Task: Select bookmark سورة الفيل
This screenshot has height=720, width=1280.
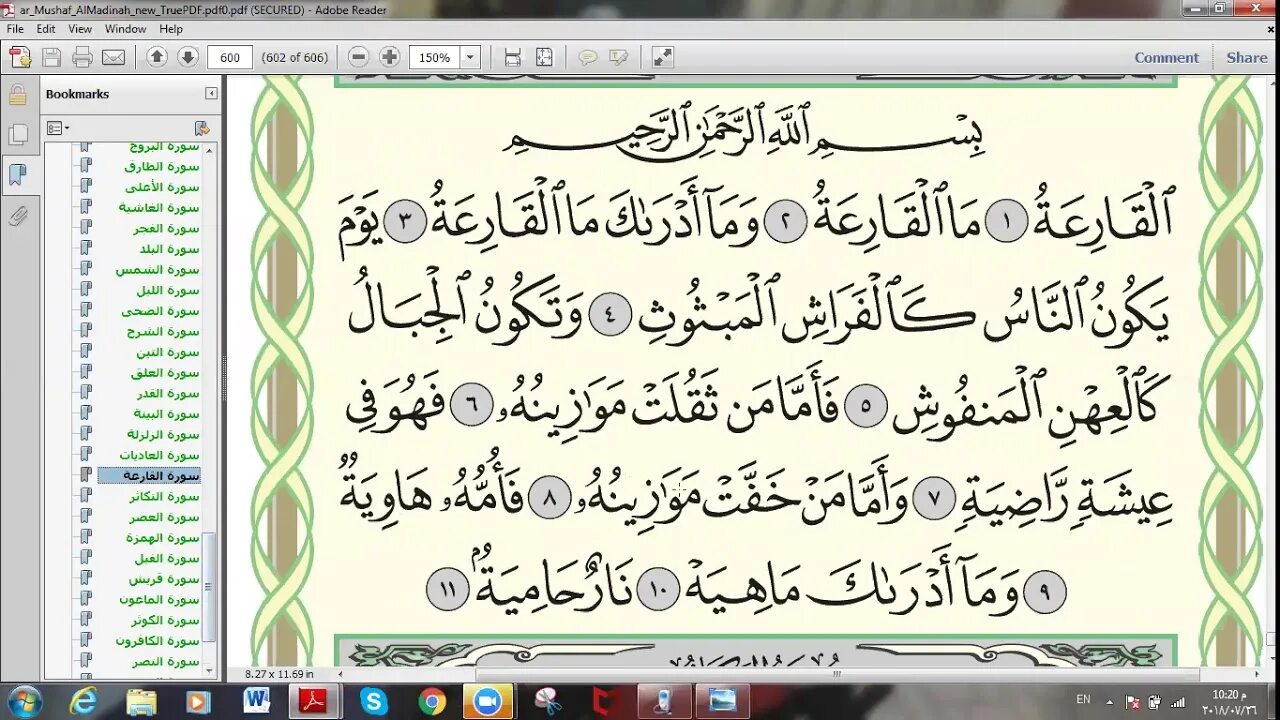Action: pyautogui.click(x=166, y=558)
